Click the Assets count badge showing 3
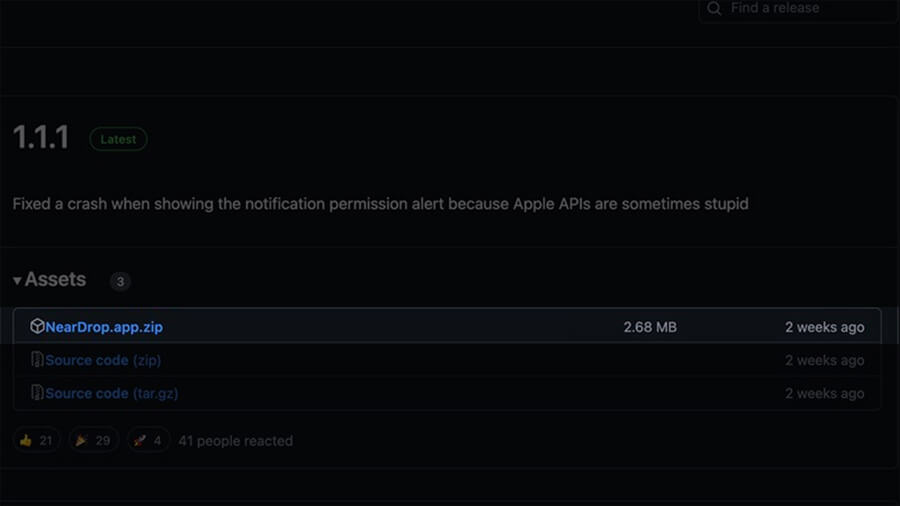900x506 pixels. point(120,282)
